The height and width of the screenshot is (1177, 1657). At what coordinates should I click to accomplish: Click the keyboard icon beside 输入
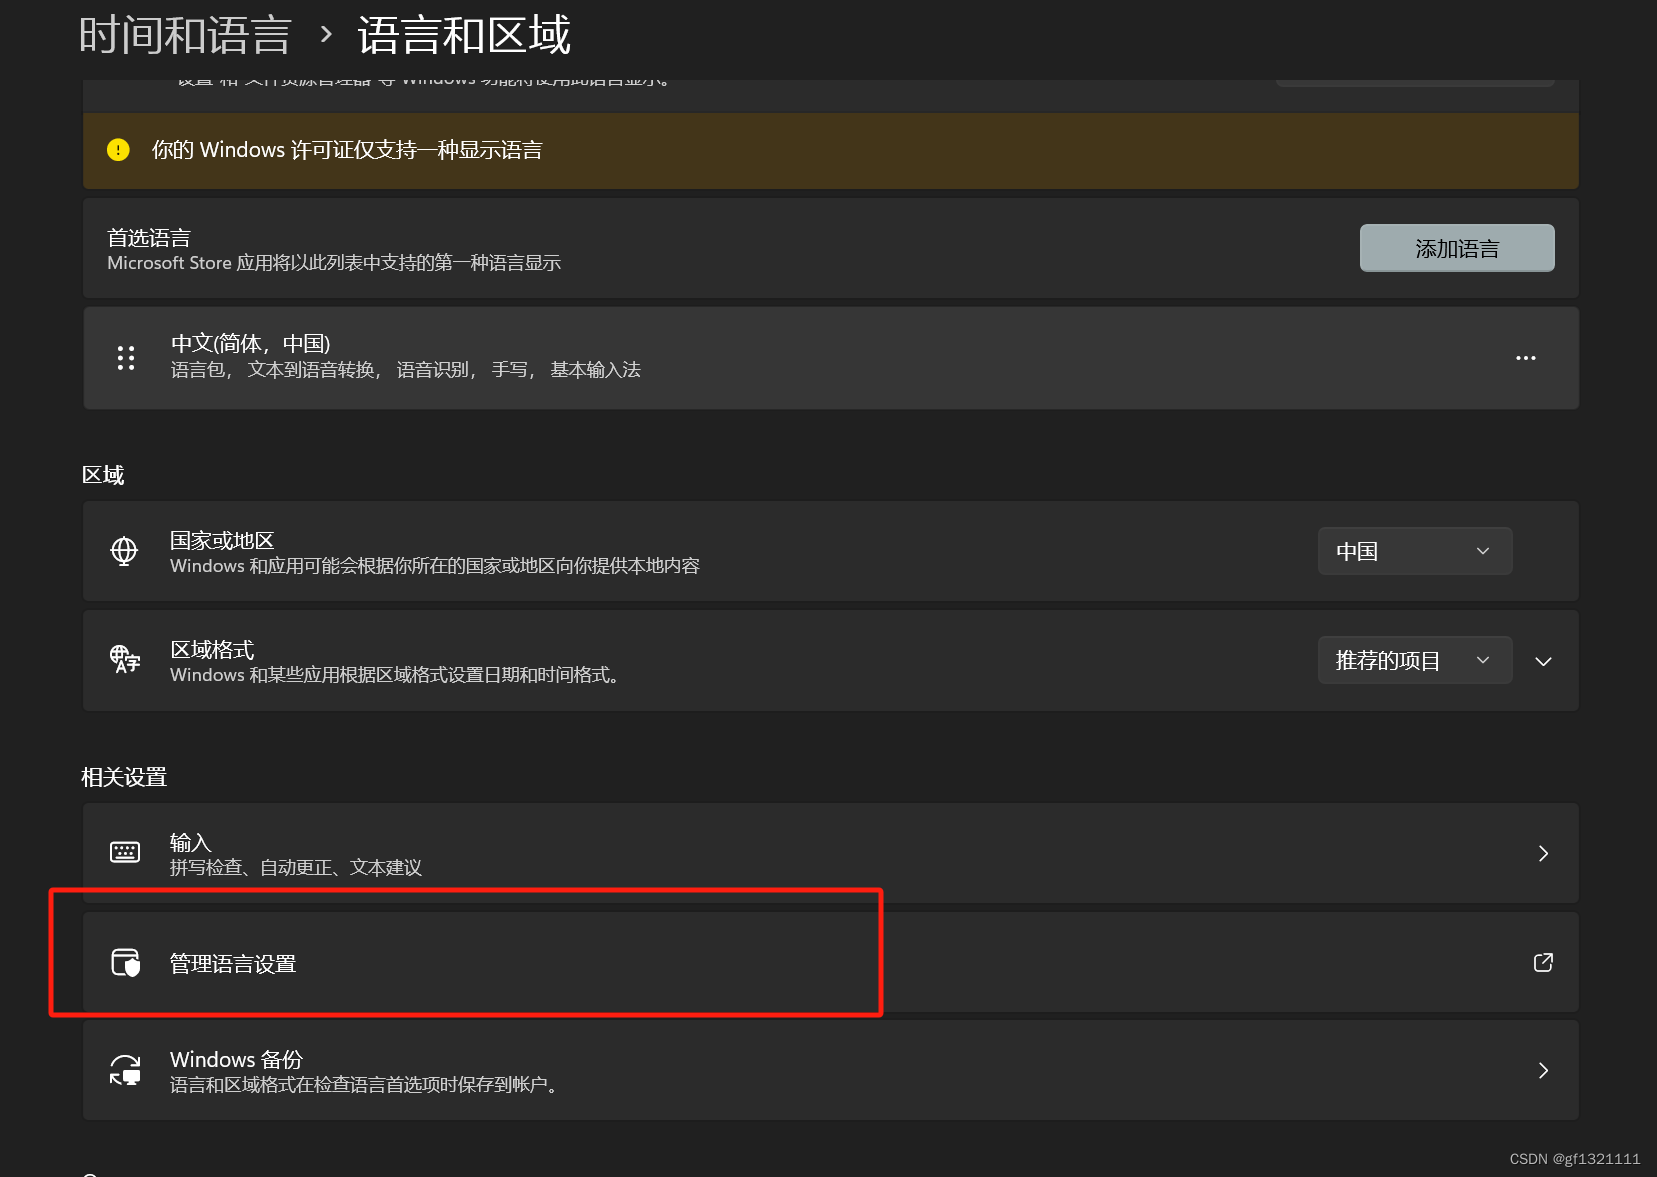click(125, 853)
